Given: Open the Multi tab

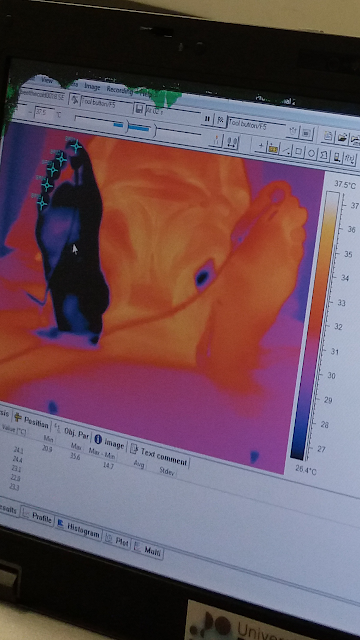Looking at the screenshot, I should pos(148,551).
